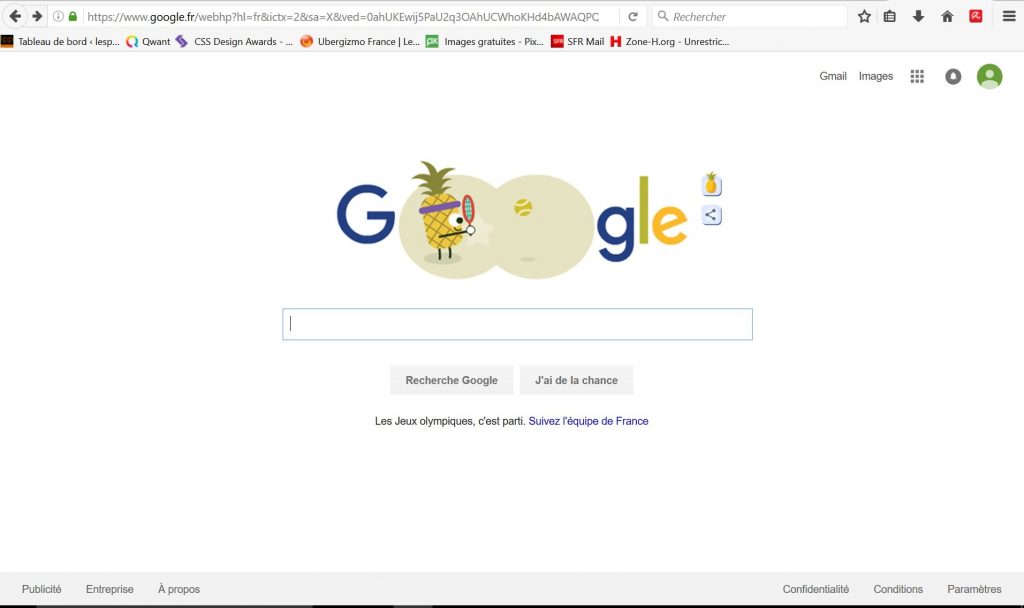Click the forward navigation arrow
1024x608 pixels.
point(37,16)
